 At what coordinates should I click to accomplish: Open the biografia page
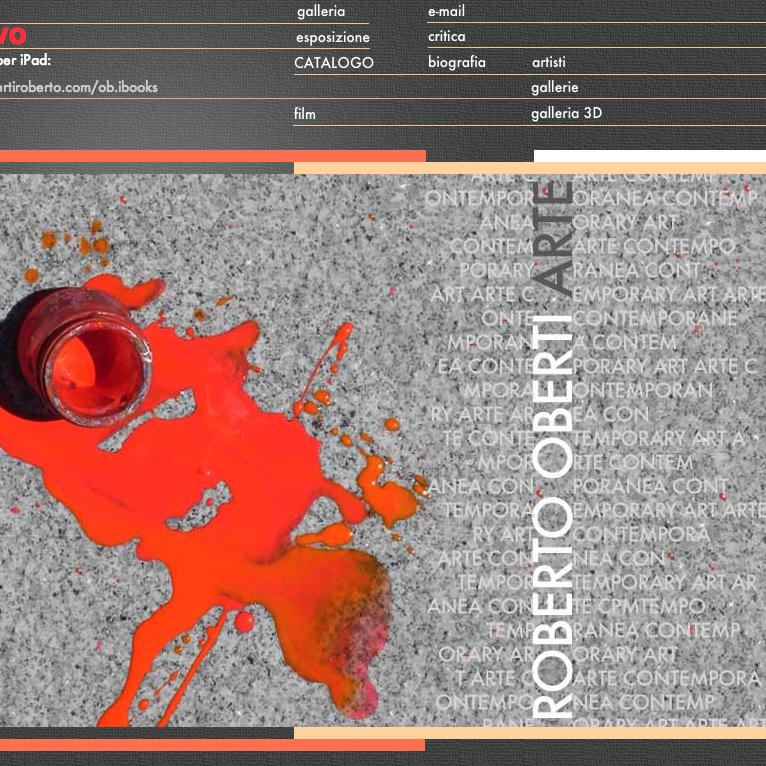click(457, 62)
